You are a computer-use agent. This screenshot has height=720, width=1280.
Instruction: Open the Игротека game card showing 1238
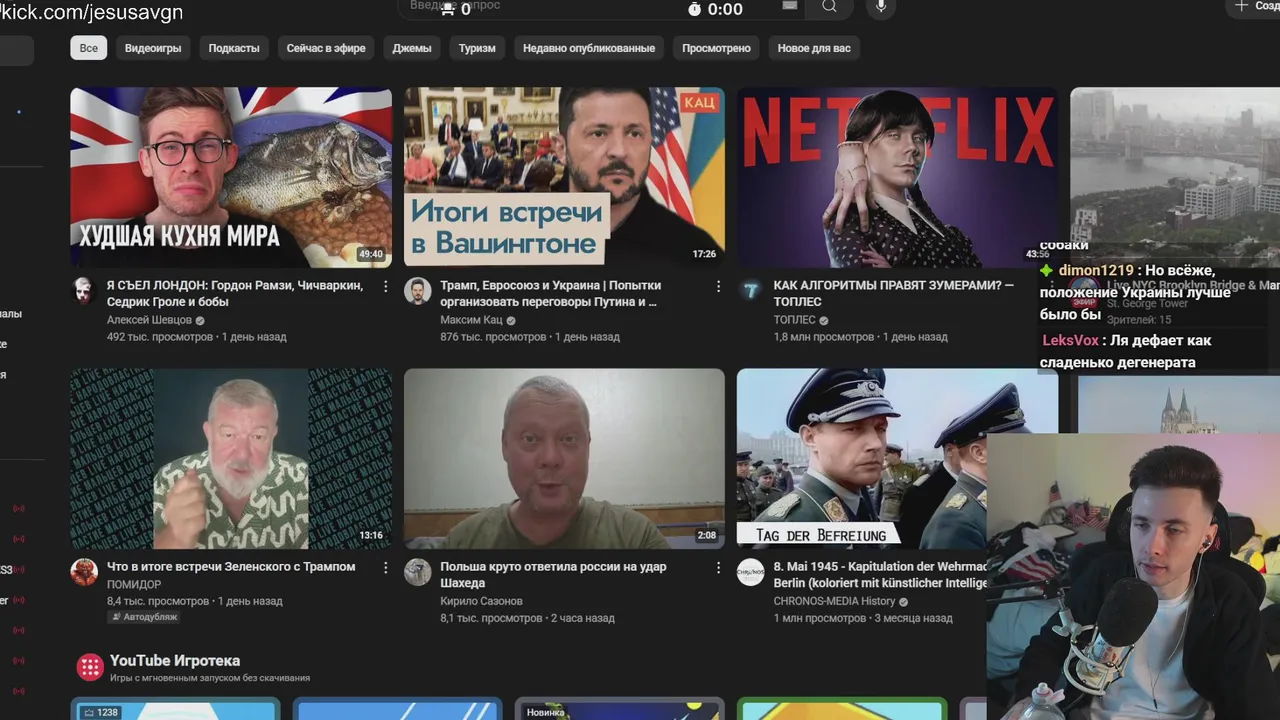point(175,709)
